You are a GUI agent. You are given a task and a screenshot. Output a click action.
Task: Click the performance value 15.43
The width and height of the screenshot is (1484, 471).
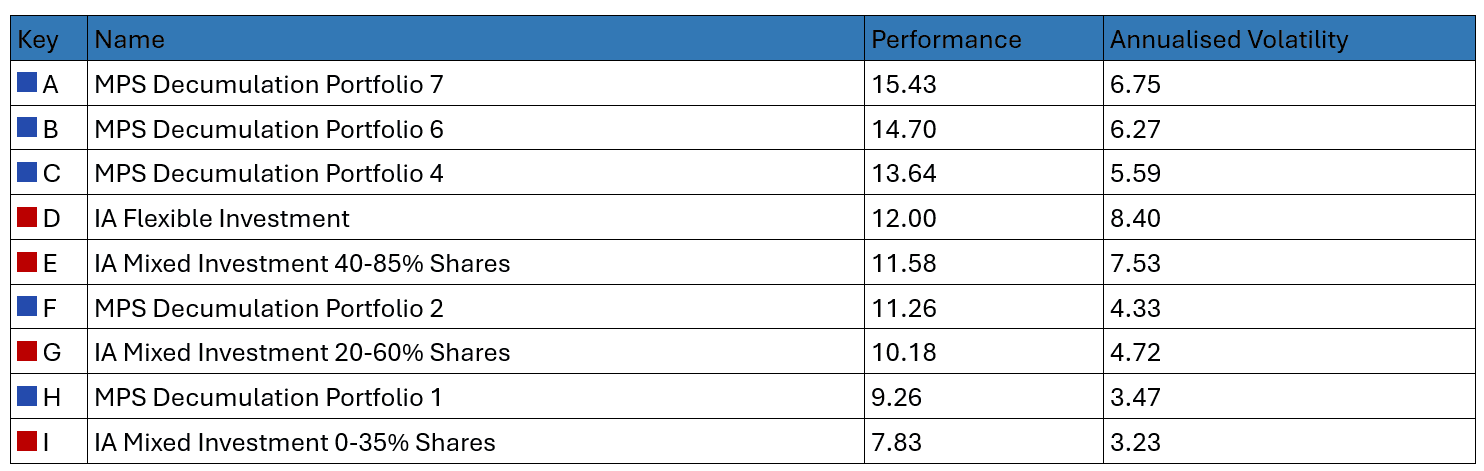(904, 85)
